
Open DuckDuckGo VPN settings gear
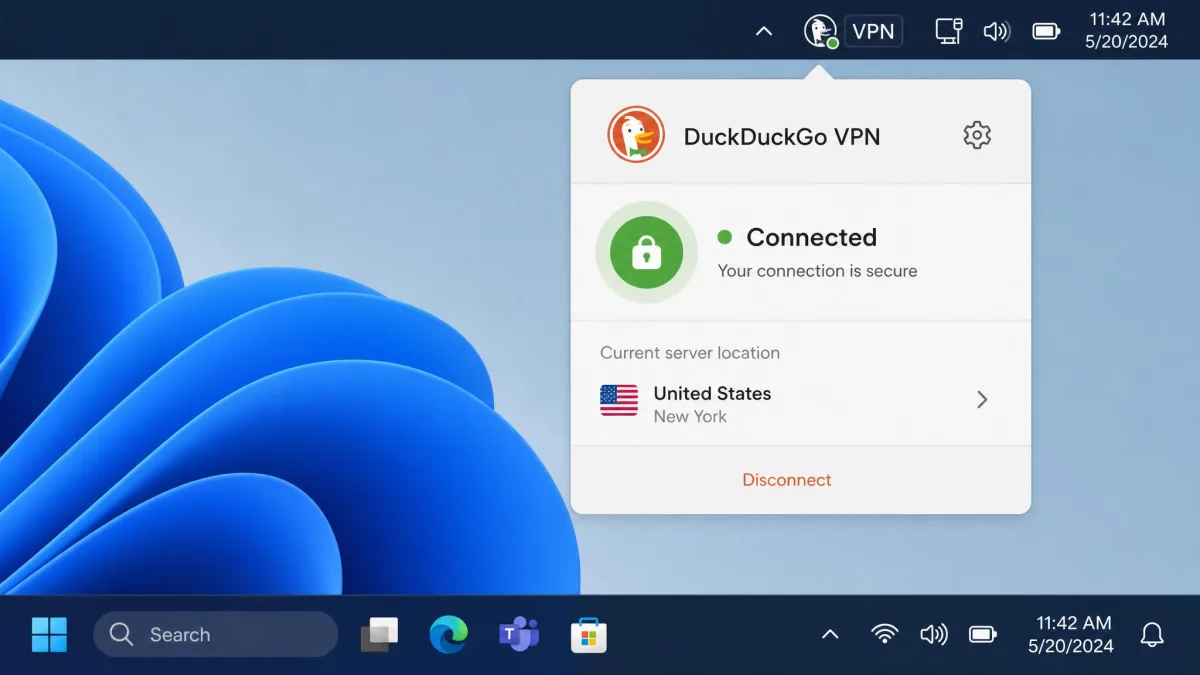(x=977, y=135)
